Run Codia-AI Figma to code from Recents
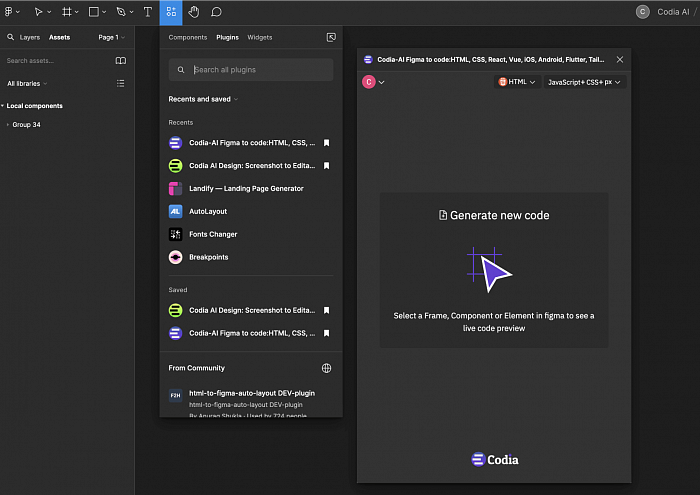The height and width of the screenshot is (495, 700). 242,143
